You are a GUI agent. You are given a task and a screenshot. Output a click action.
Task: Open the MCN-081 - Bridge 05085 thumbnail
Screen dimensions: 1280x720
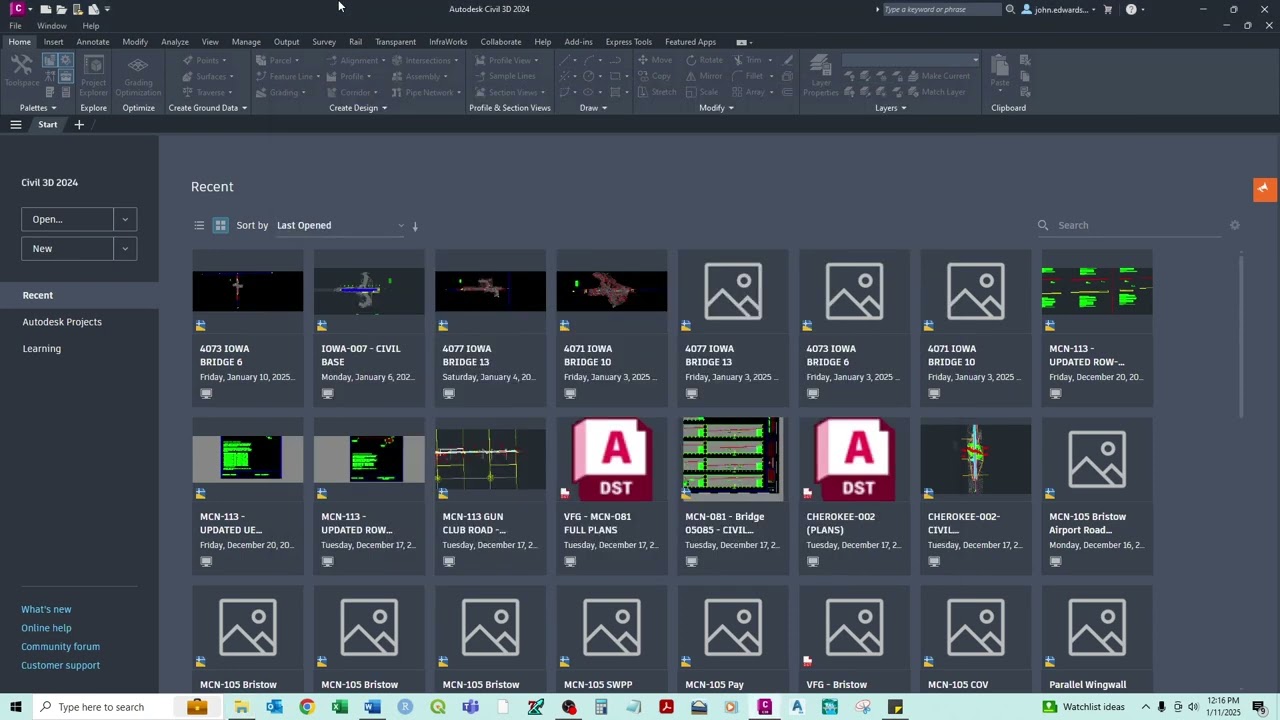[x=733, y=459]
